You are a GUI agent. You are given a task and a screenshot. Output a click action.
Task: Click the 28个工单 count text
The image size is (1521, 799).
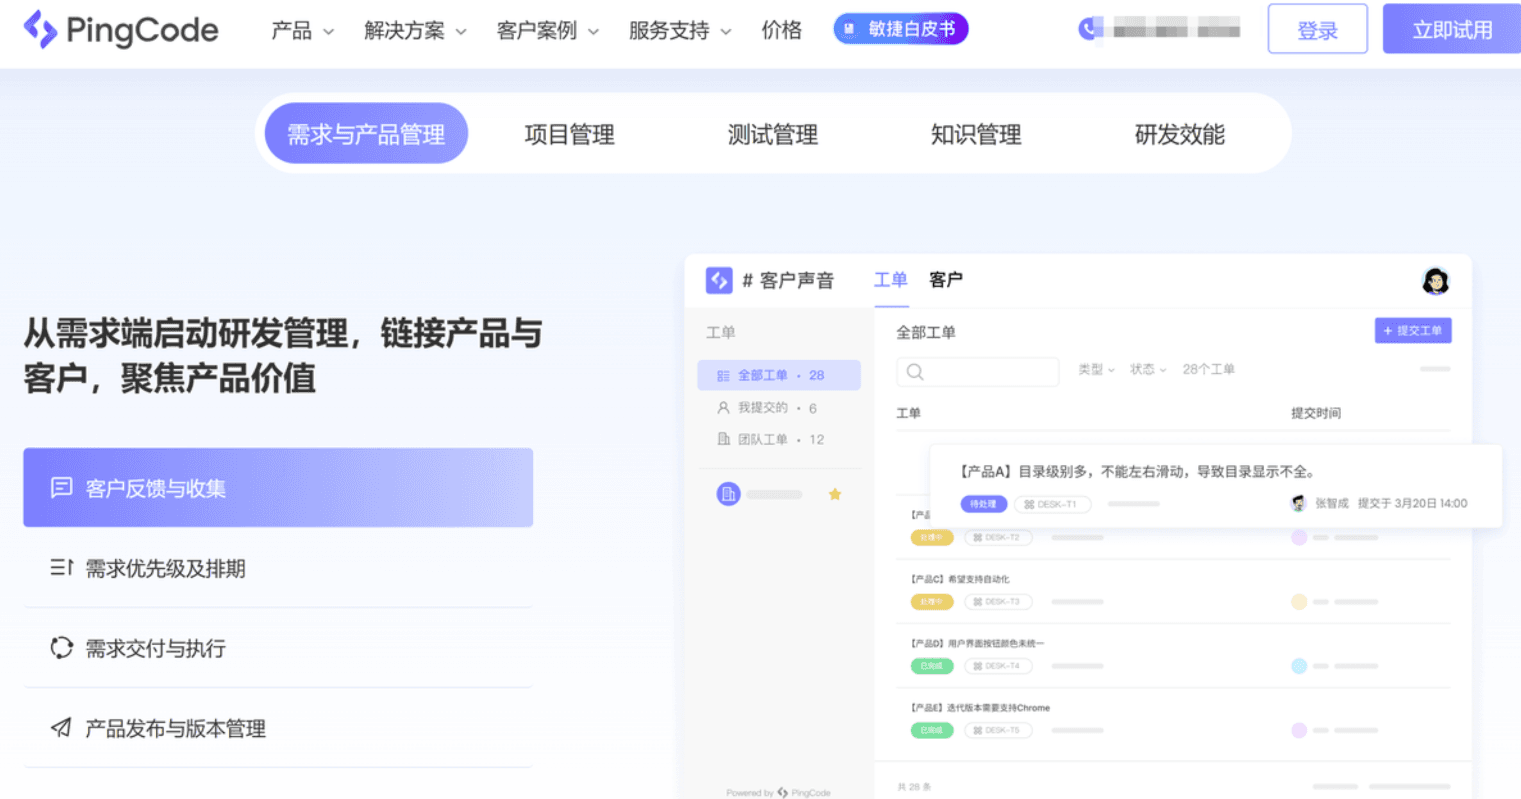1209,370
